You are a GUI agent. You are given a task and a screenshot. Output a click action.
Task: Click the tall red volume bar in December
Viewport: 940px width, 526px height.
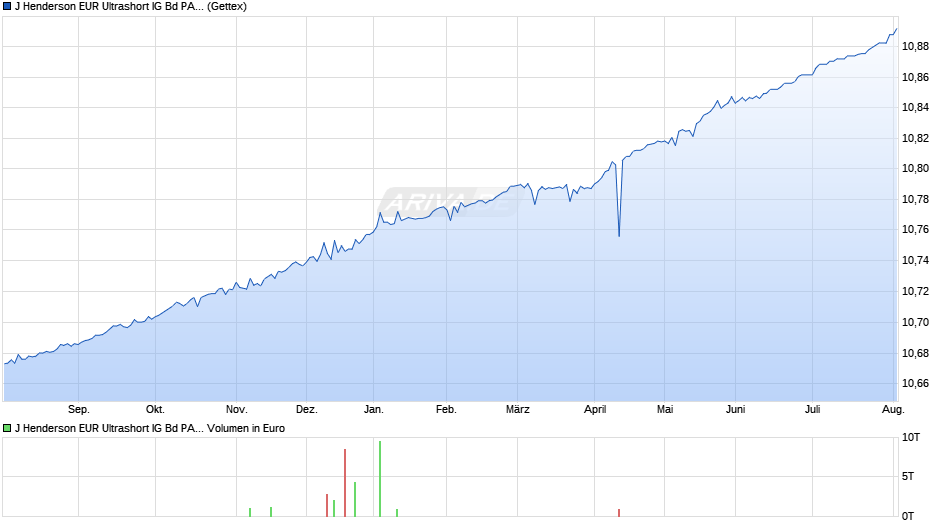[x=345, y=483]
